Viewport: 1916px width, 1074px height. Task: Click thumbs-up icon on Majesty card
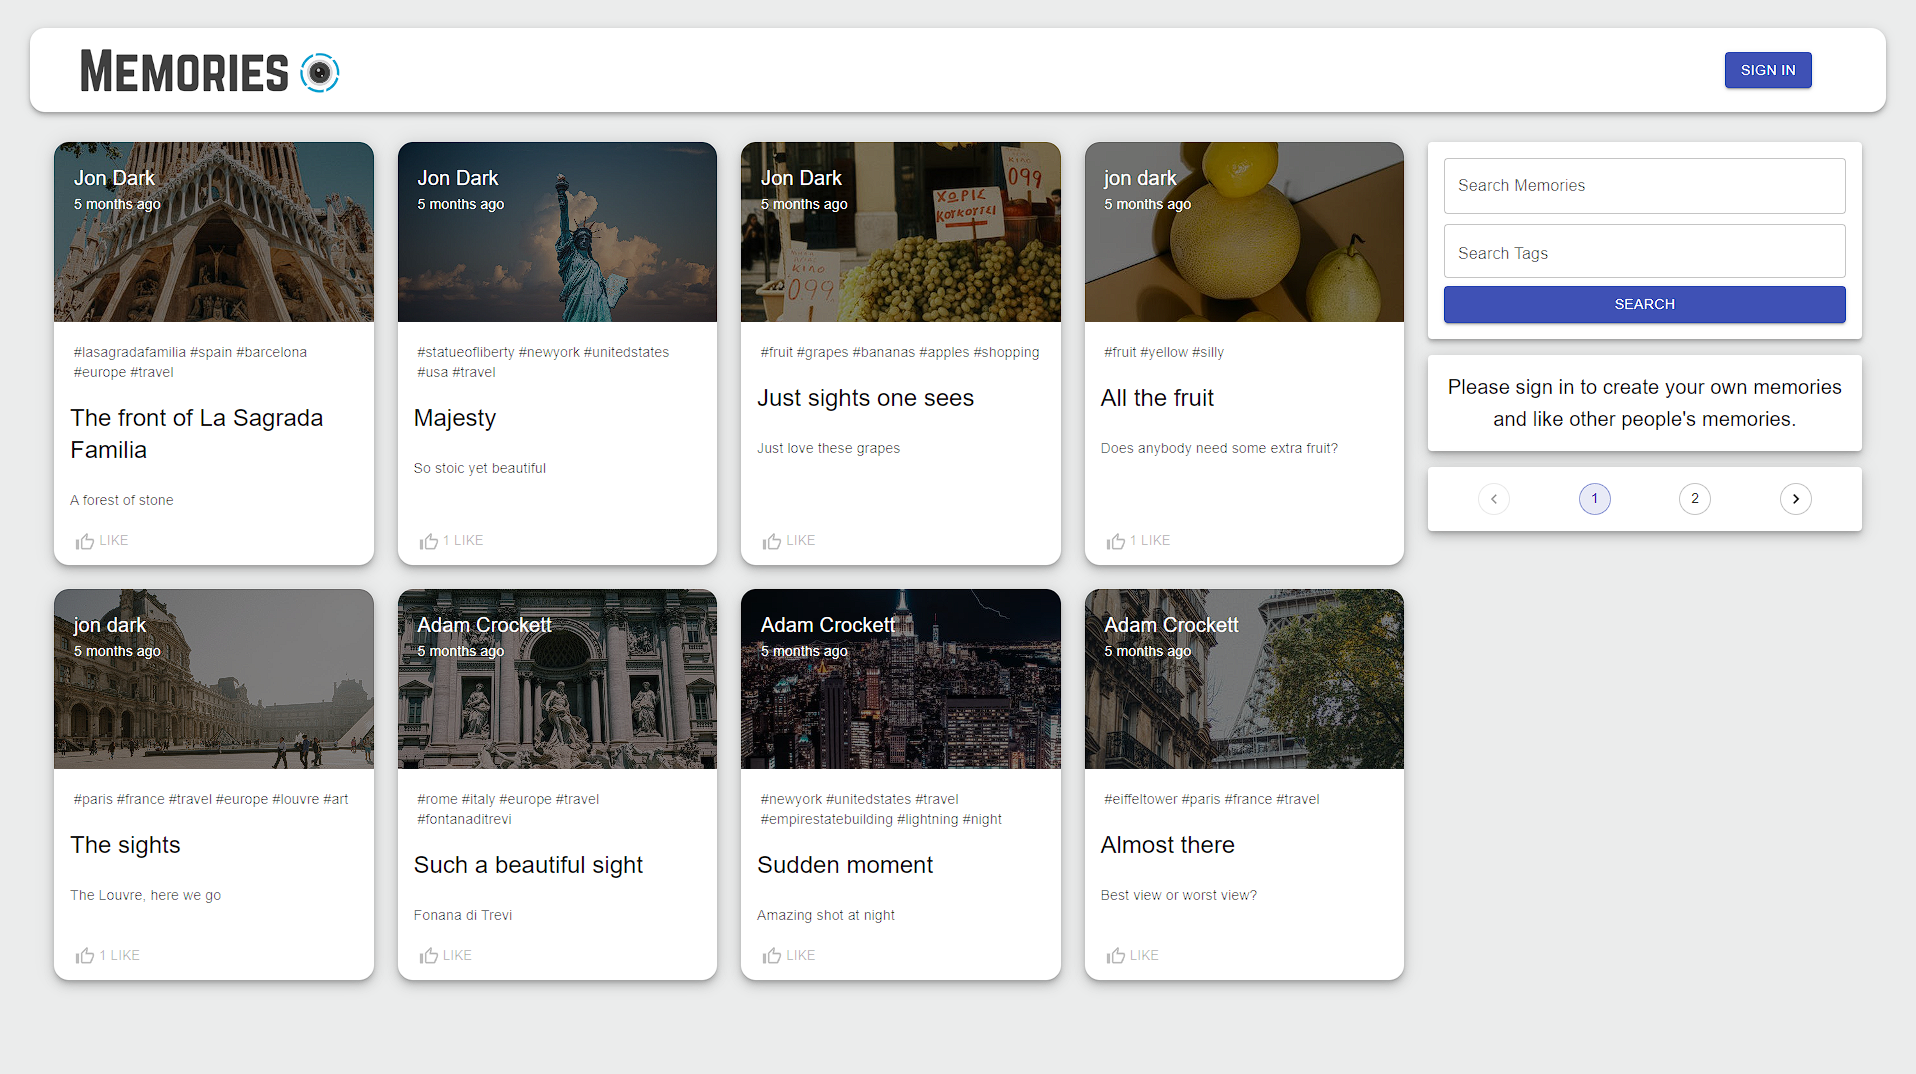[x=429, y=541]
